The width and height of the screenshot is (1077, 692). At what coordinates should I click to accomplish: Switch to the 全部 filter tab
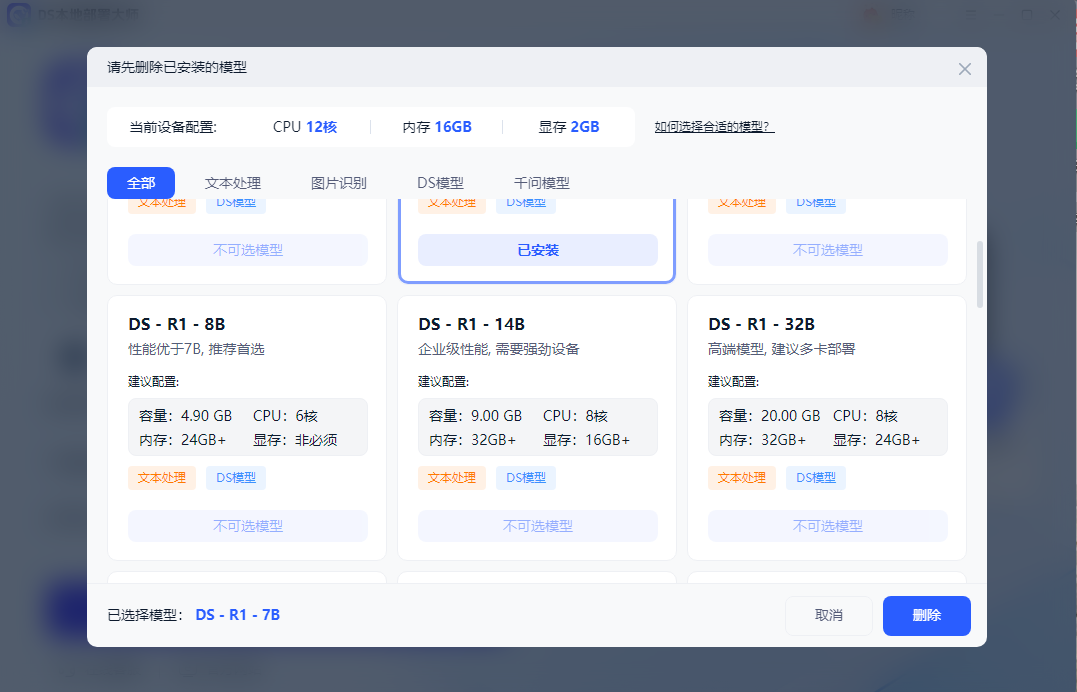[x=140, y=183]
